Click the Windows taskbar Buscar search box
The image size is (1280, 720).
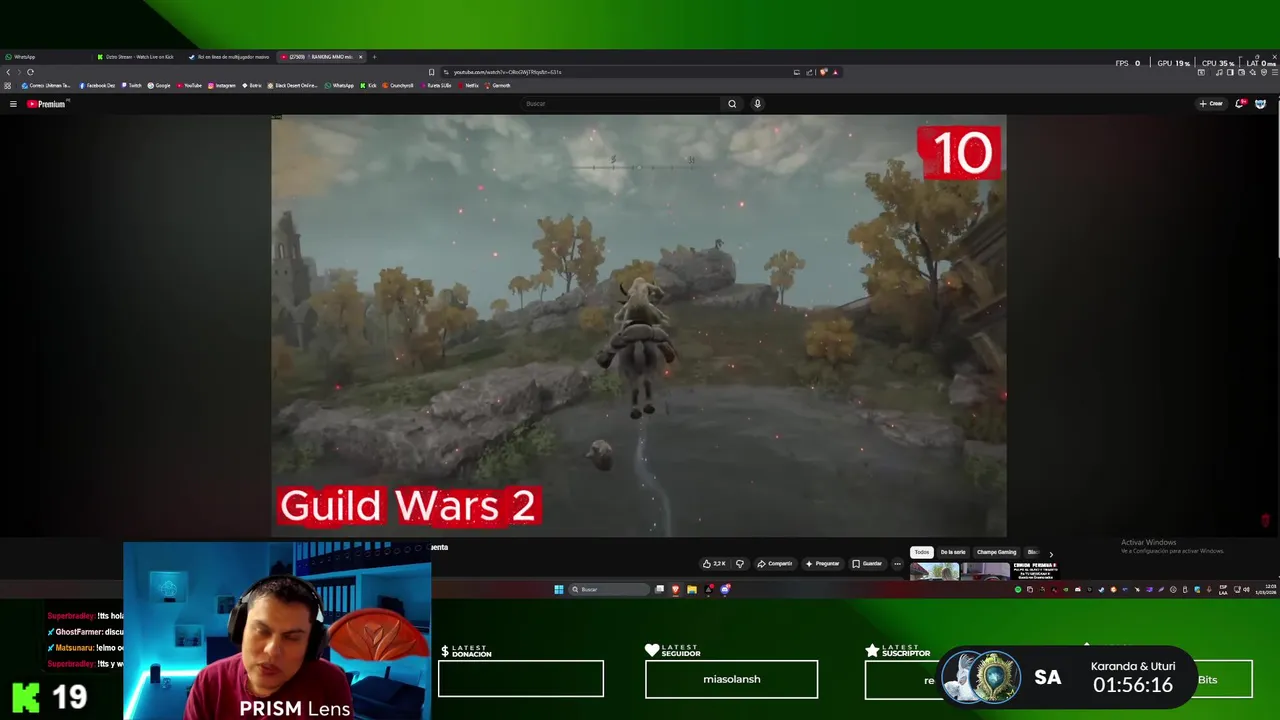click(x=611, y=589)
